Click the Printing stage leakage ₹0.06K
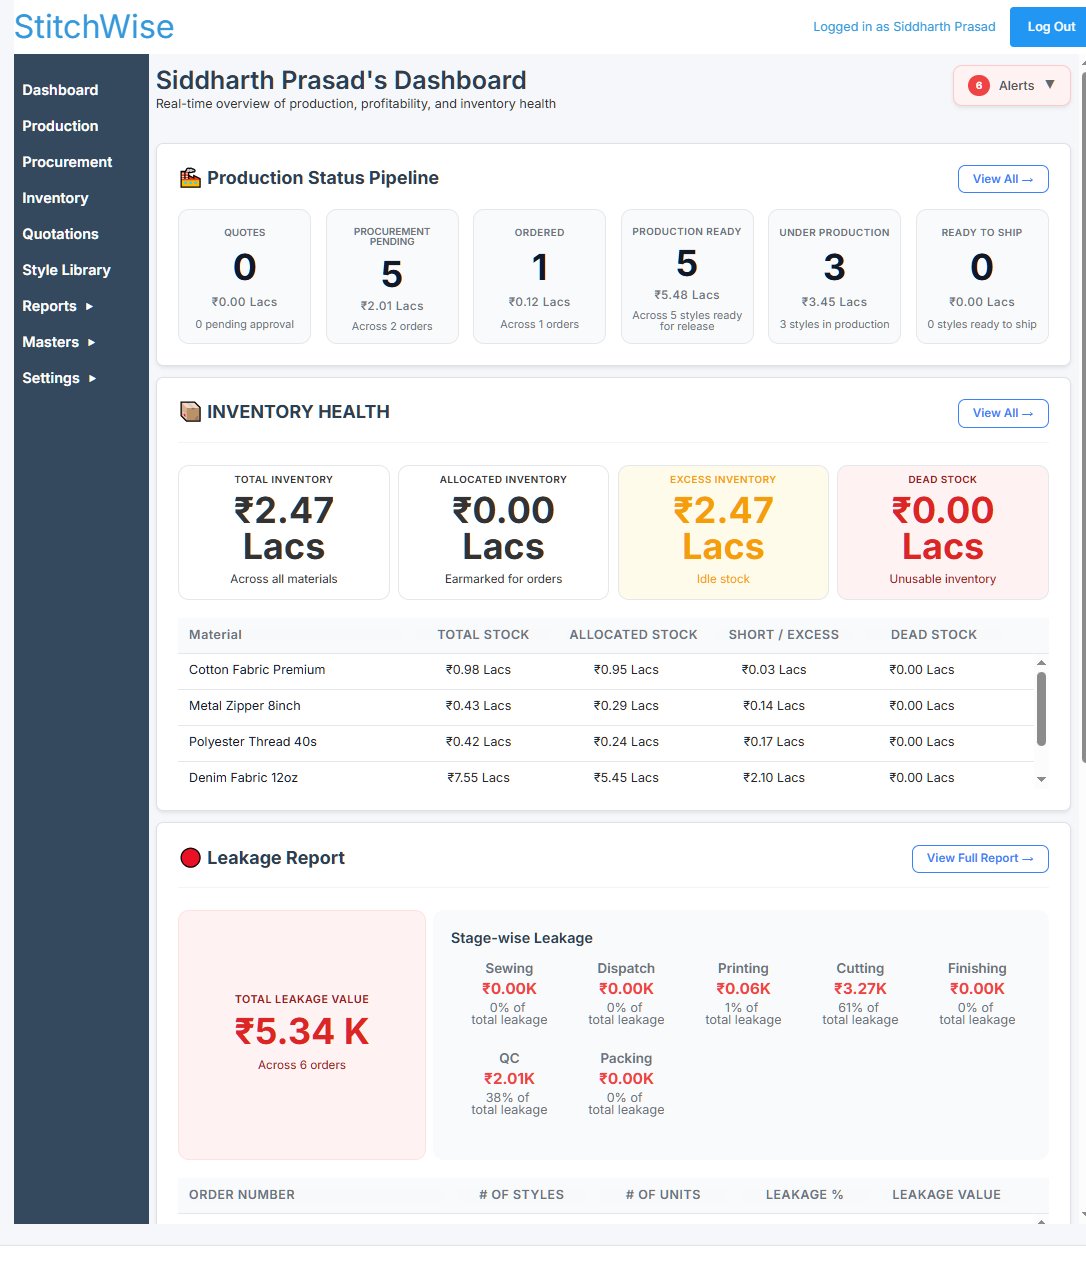 coord(743,989)
